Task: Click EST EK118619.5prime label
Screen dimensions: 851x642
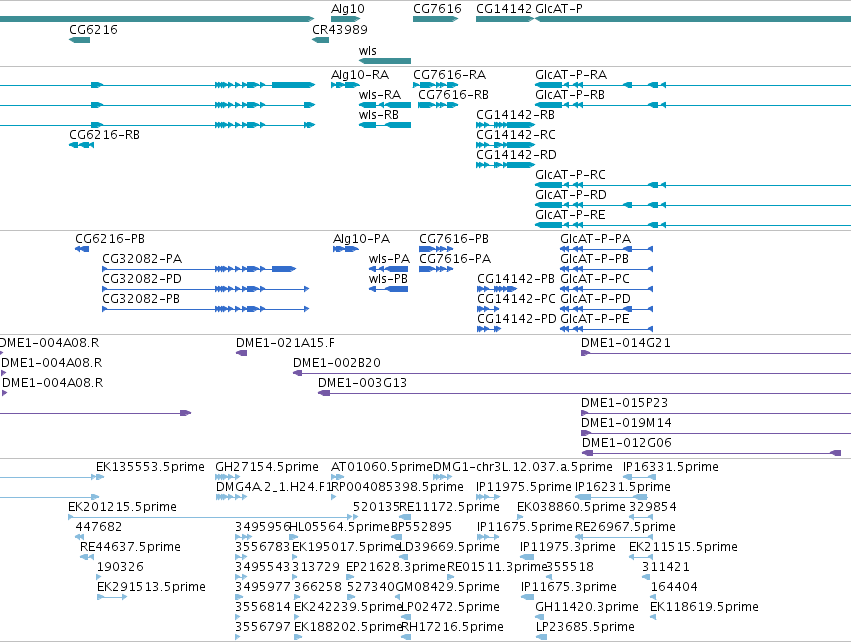Action: coord(704,608)
